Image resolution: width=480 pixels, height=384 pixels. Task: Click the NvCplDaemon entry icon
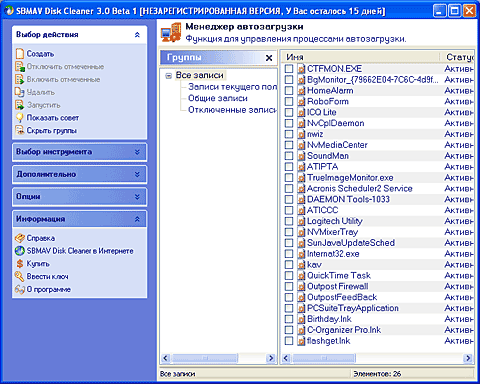coord(301,123)
